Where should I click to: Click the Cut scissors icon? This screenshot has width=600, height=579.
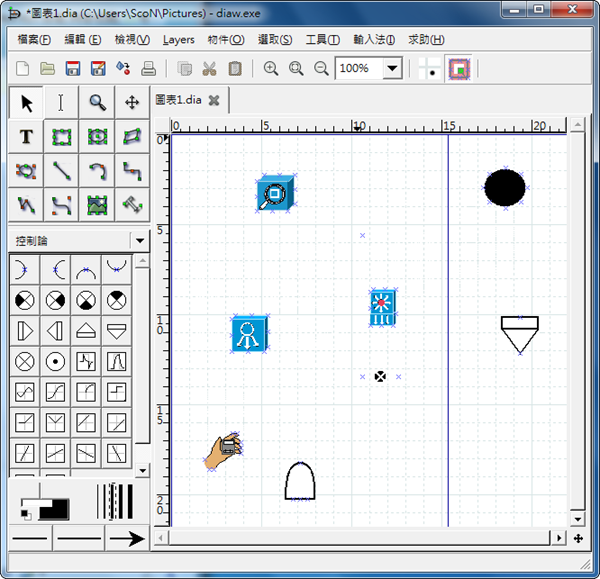tap(209, 69)
